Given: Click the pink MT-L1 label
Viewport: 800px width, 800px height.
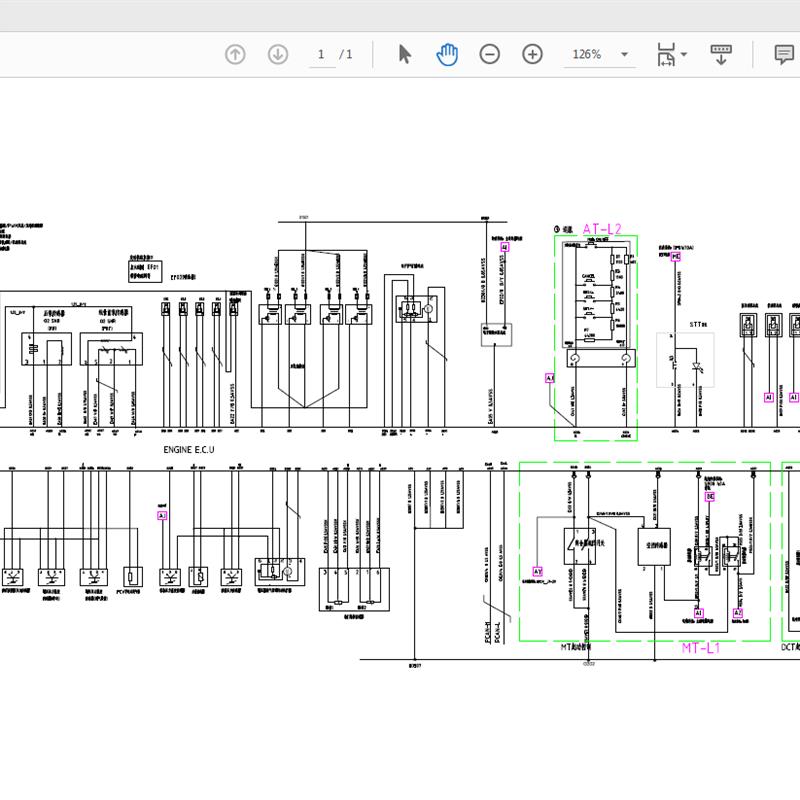Looking at the screenshot, I should pyautogui.click(x=701, y=648).
